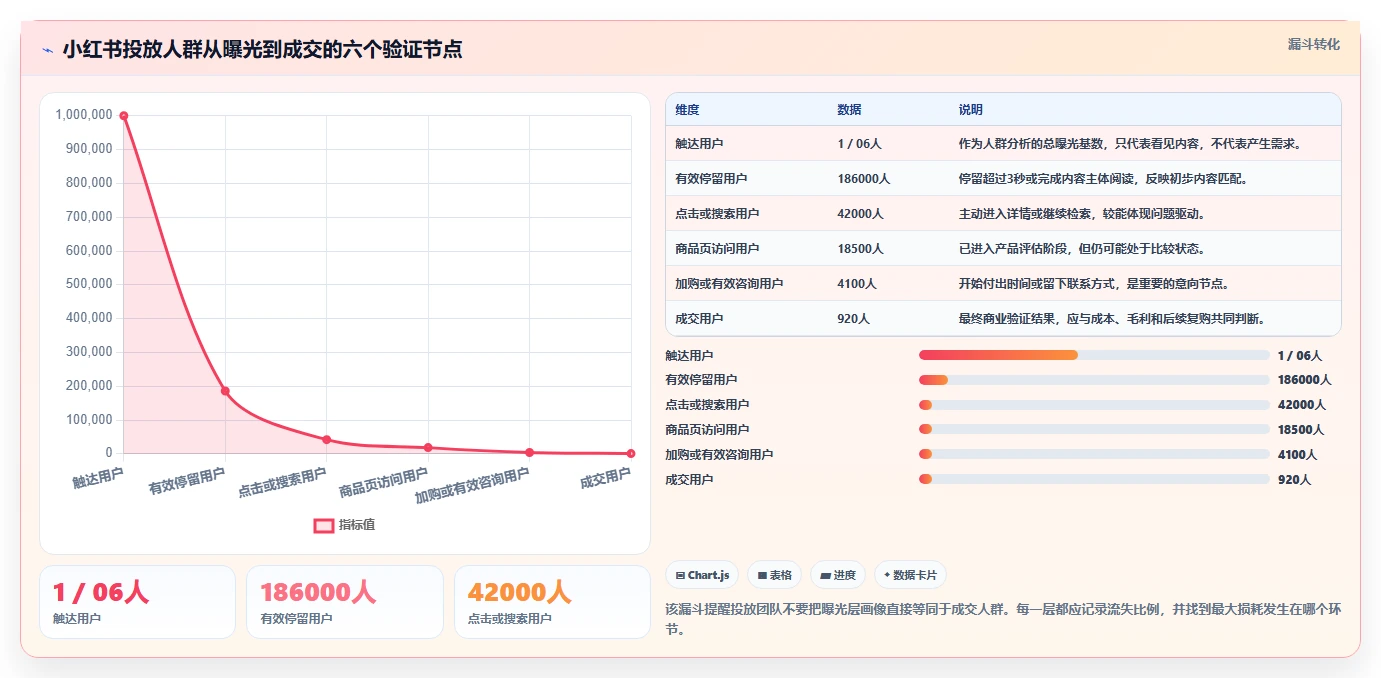
Task: Click the 加购或有效咨询用户 cell in the table
Action: click(x=729, y=284)
